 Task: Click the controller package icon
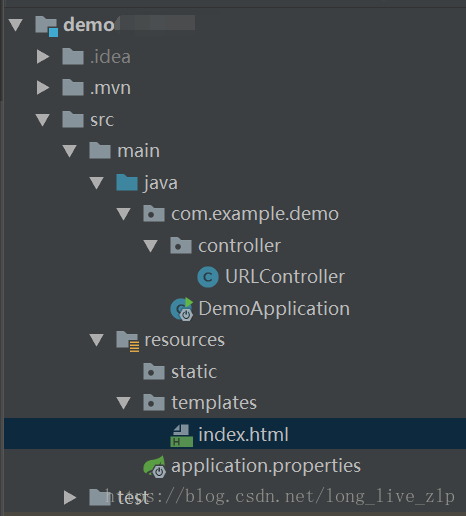[x=181, y=246]
